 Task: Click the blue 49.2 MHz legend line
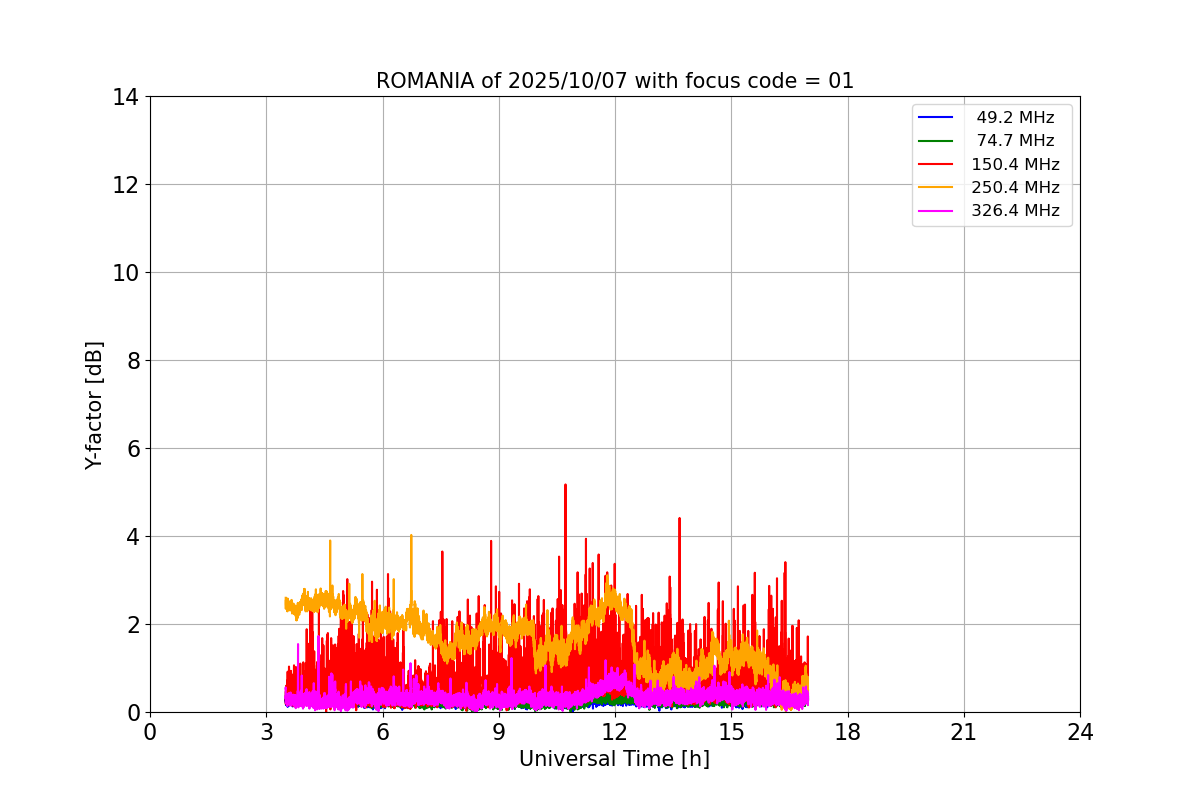tap(936, 118)
